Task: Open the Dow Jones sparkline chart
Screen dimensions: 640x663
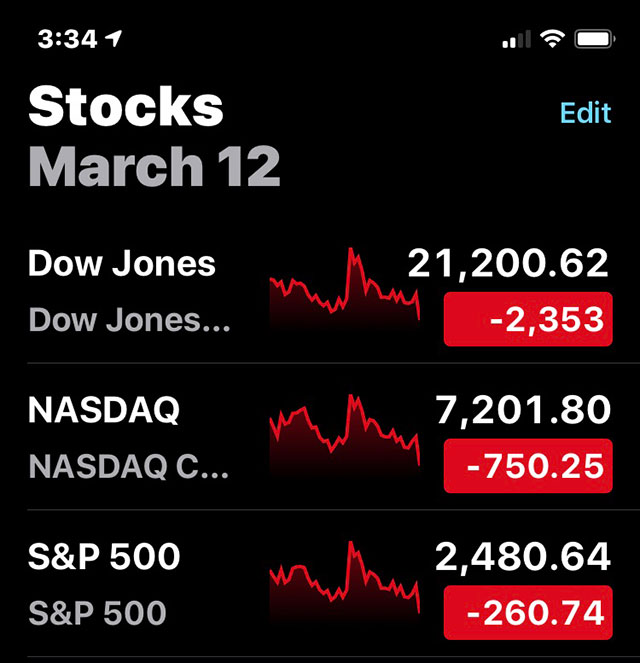Action: [345, 288]
